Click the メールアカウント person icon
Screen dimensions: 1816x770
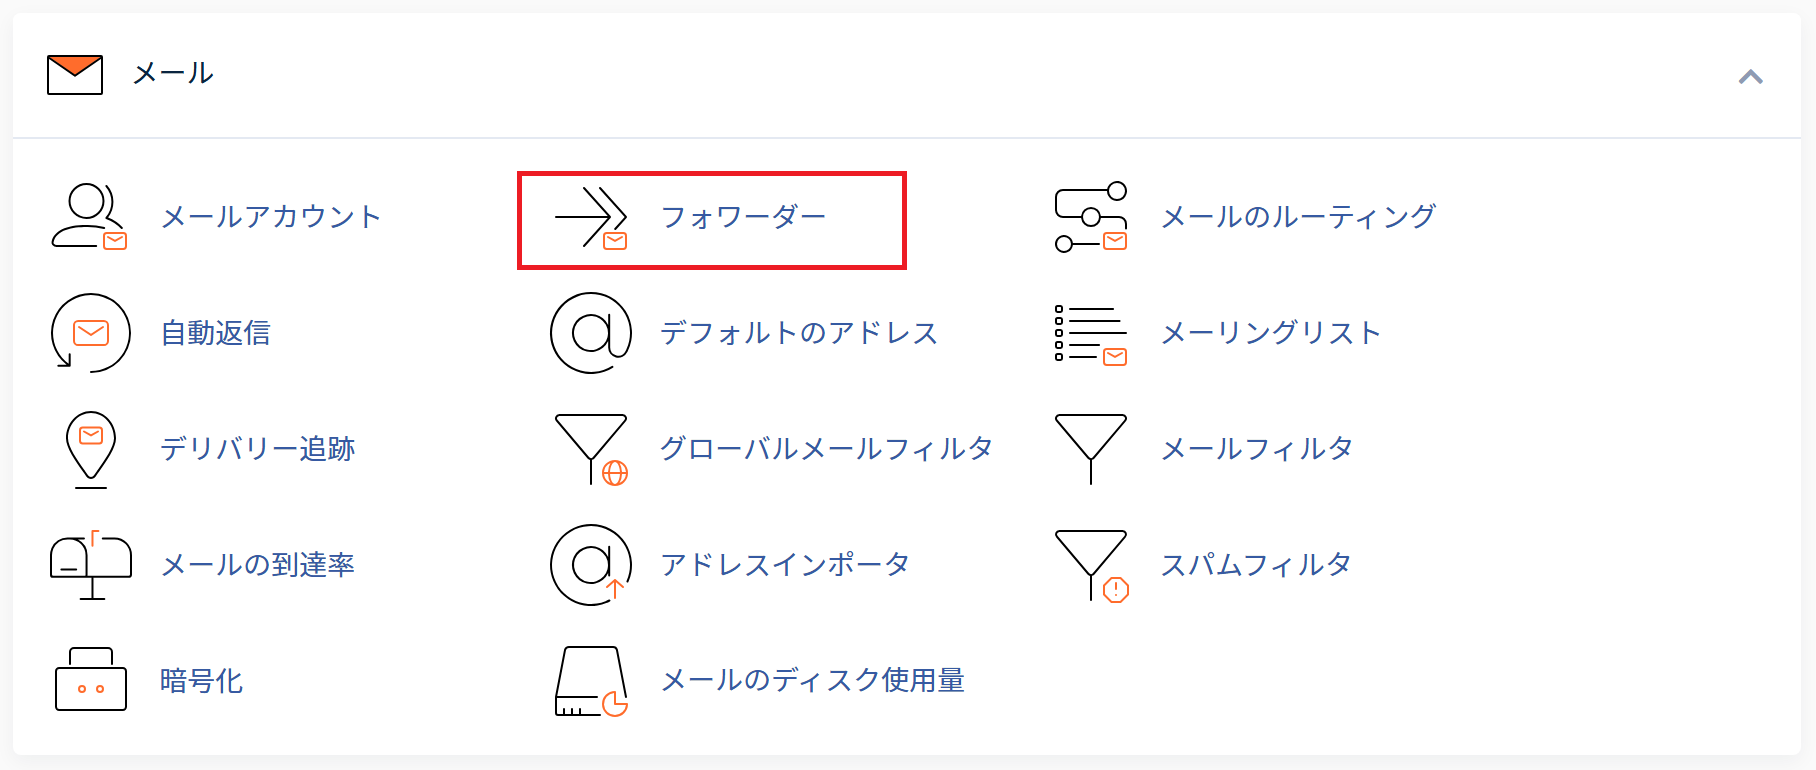pyautogui.click(x=89, y=216)
